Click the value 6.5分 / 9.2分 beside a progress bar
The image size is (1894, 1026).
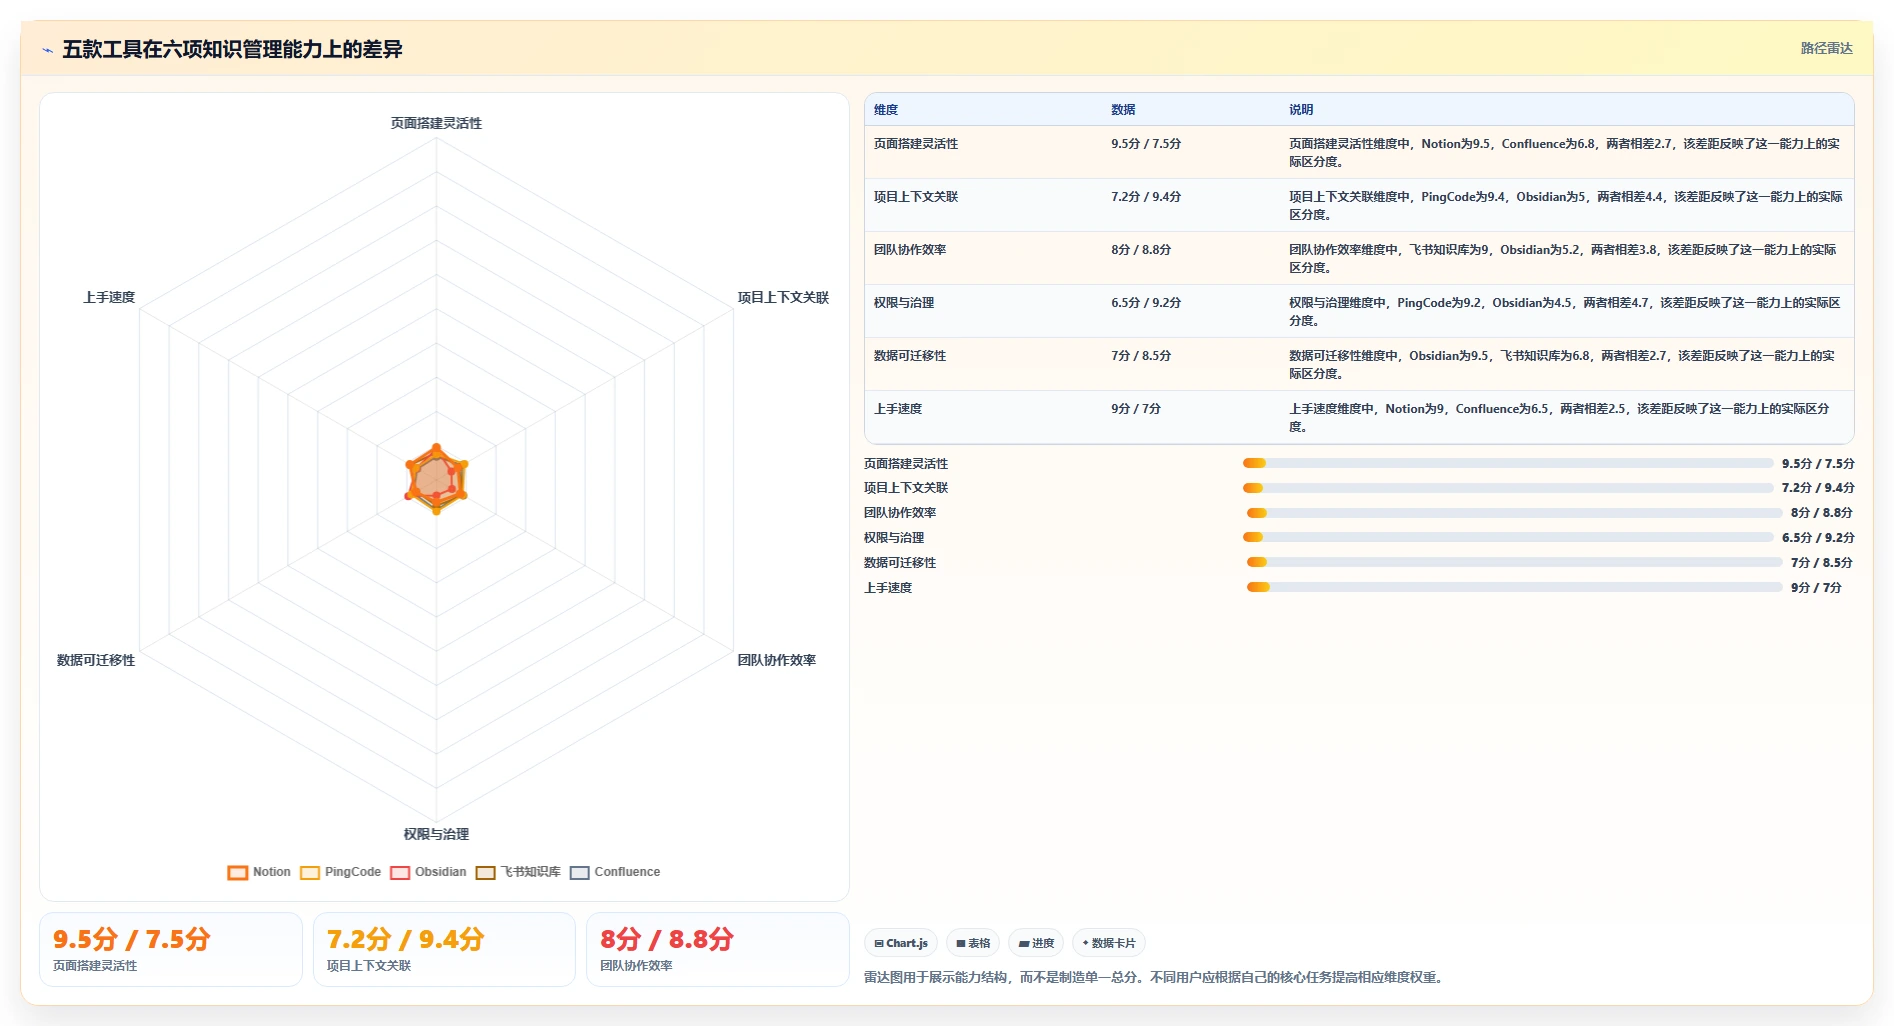(x=1818, y=538)
